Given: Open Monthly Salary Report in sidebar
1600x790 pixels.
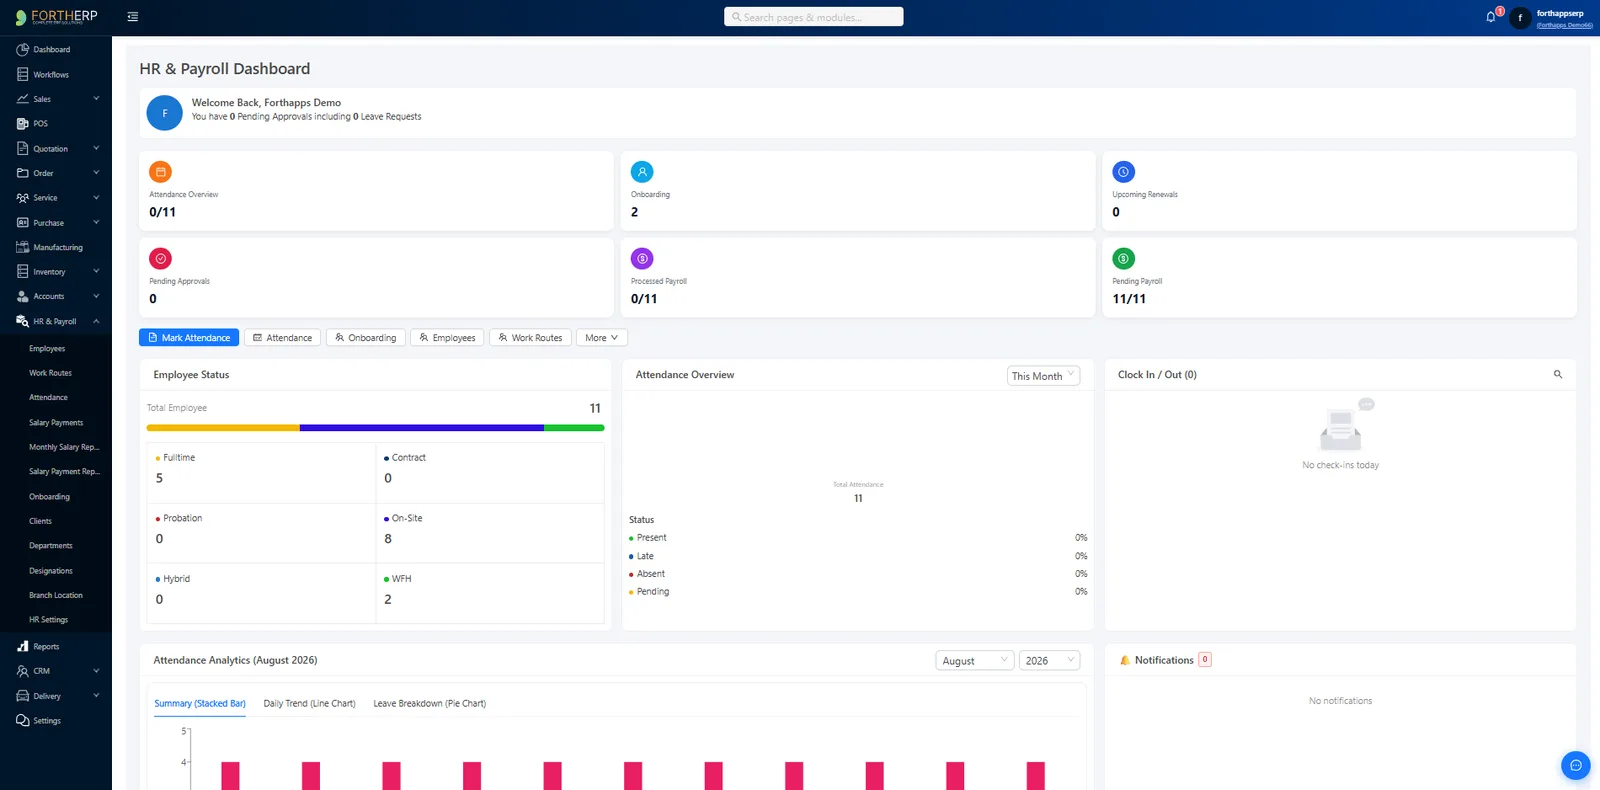Looking at the screenshot, I should [64, 447].
